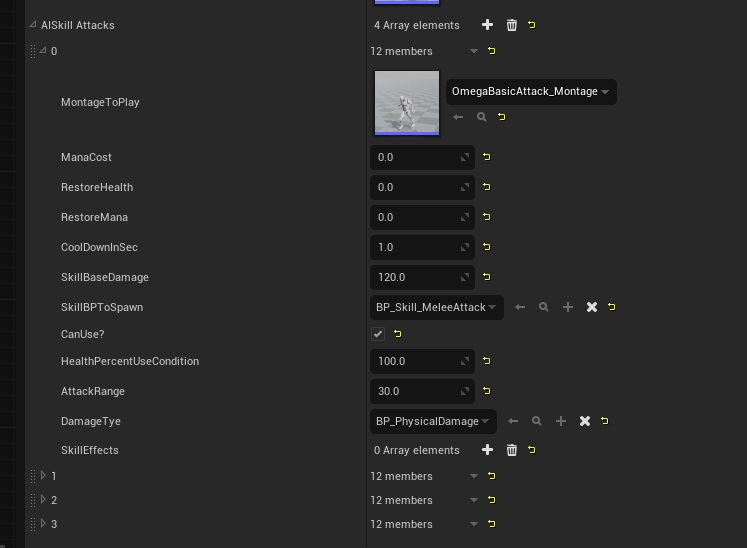Reset ManaCost to default value

point(486,157)
